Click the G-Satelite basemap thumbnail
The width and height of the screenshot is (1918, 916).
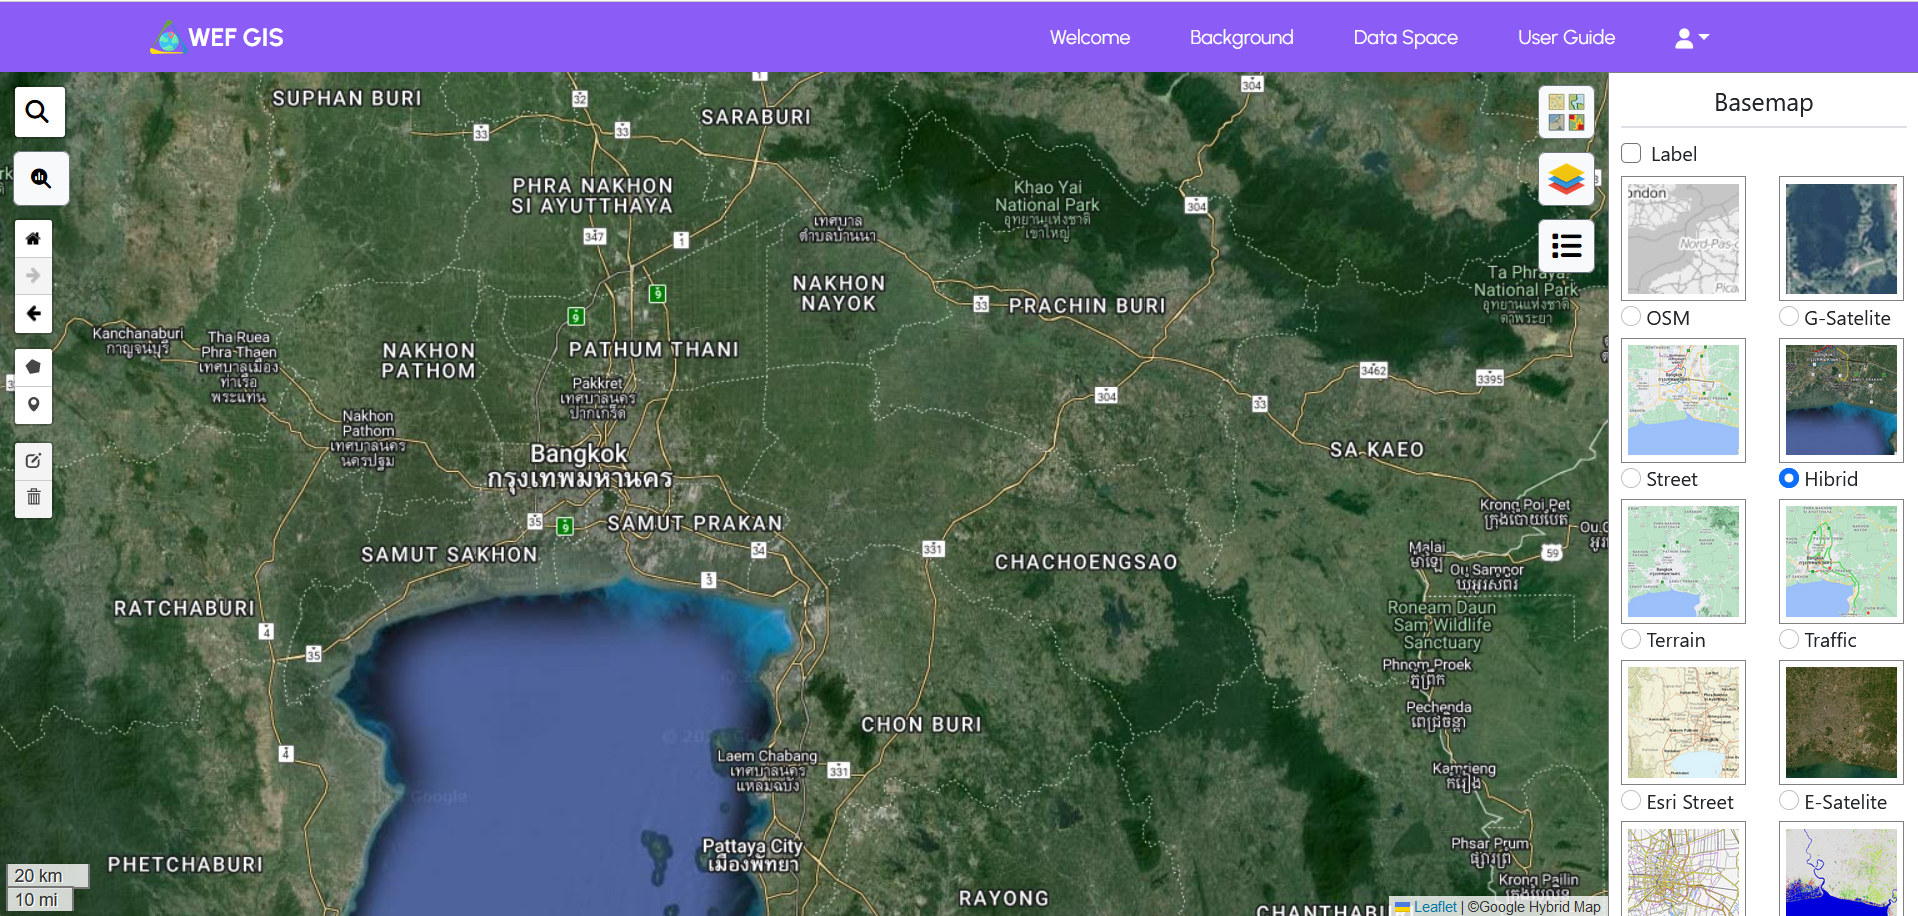point(1840,239)
